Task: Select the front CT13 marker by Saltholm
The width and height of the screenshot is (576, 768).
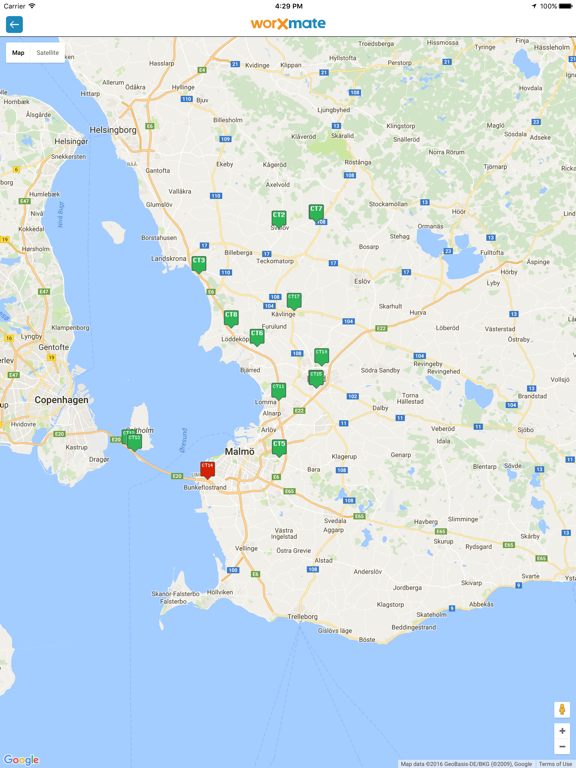Action: [134, 442]
